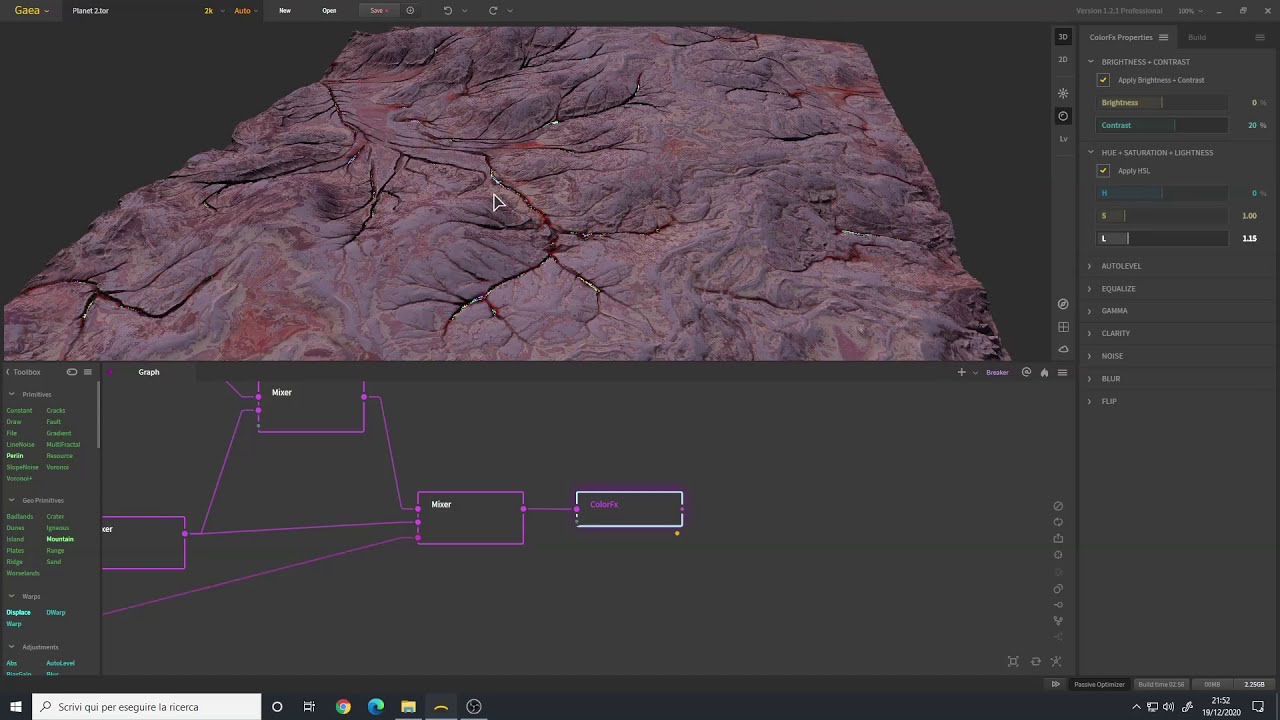
Task: Click the redo arrow in top toolbar
Action: tap(493, 10)
